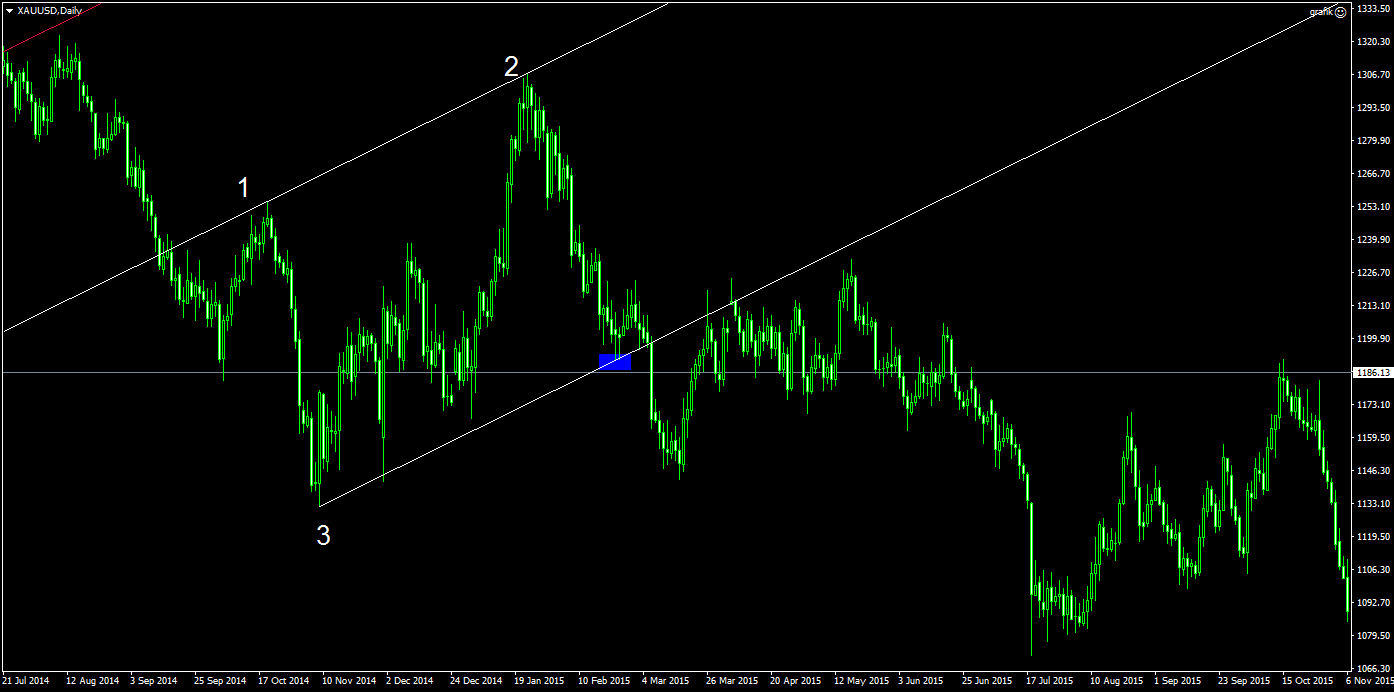This screenshot has height=692, width=1394.
Task: Click the 24 Dec 2014 date label
Action: click(475, 681)
